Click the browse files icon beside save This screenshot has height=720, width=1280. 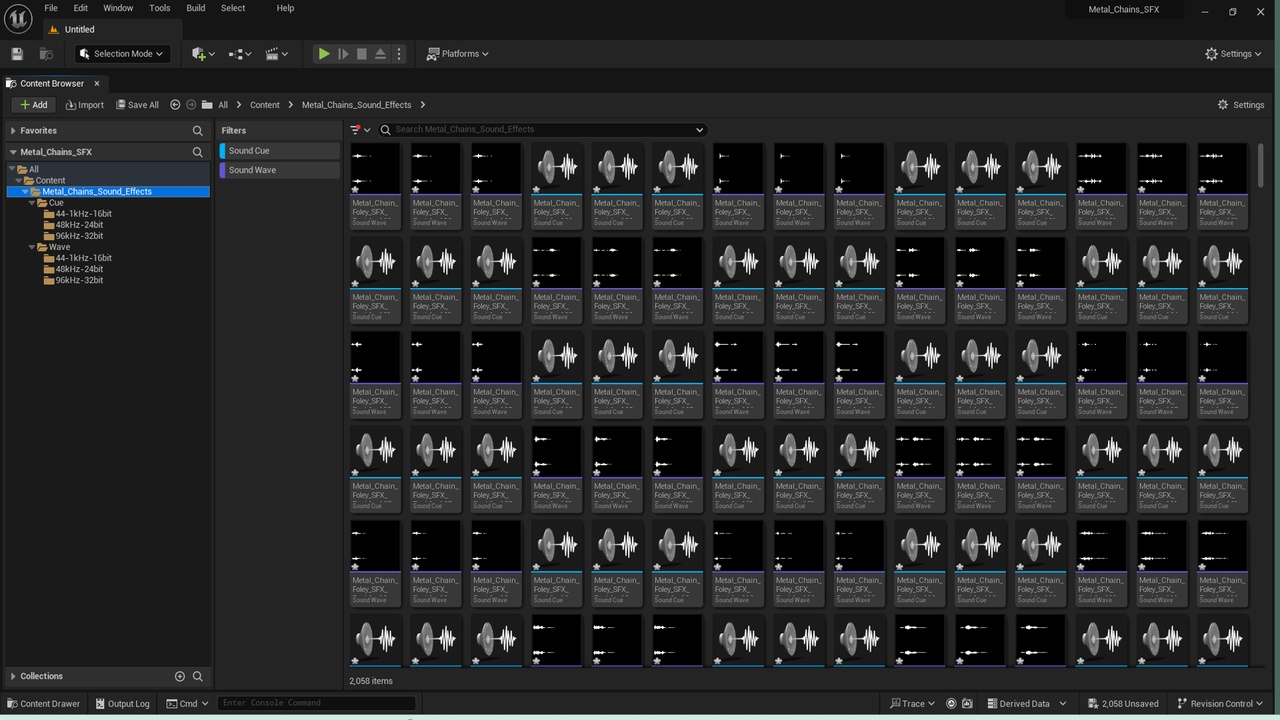click(46, 54)
